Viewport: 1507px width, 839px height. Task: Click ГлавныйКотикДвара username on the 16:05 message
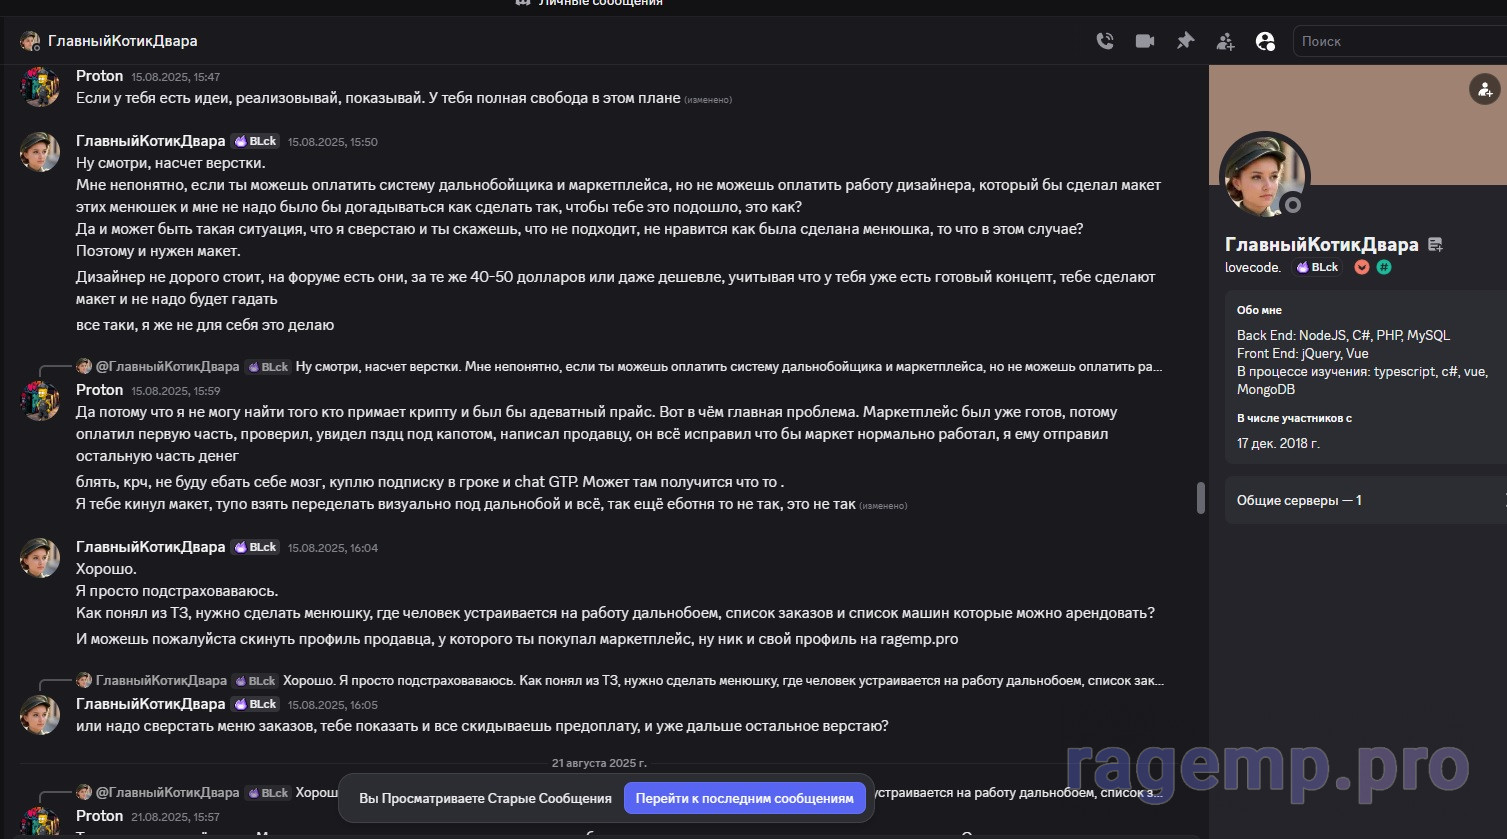(151, 704)
